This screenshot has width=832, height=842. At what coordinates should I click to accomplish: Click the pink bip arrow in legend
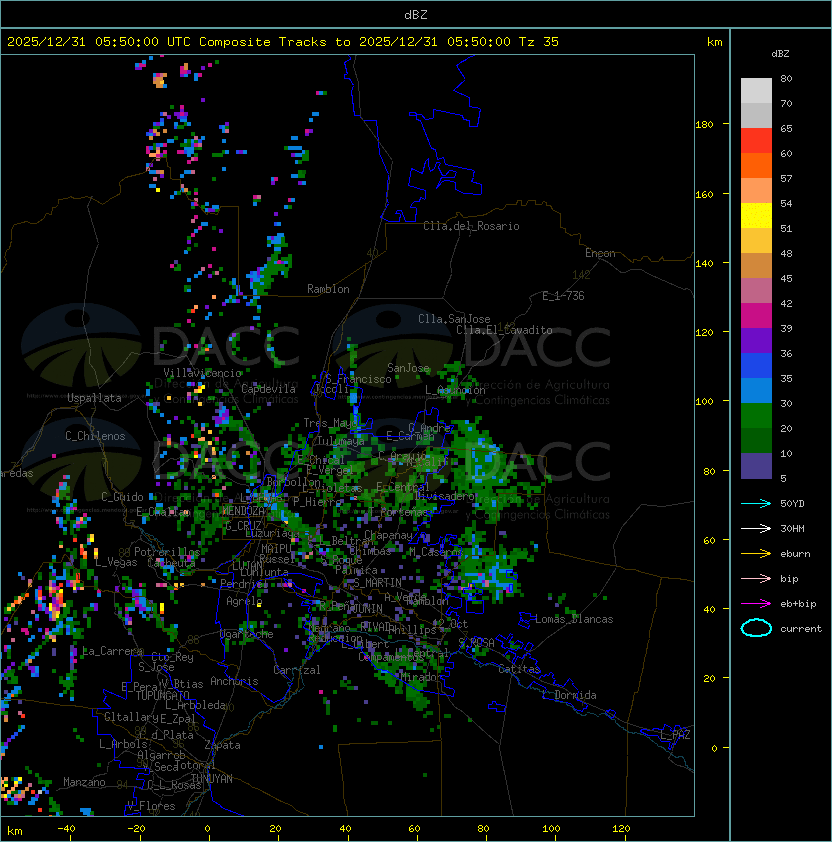coord(756,578)
